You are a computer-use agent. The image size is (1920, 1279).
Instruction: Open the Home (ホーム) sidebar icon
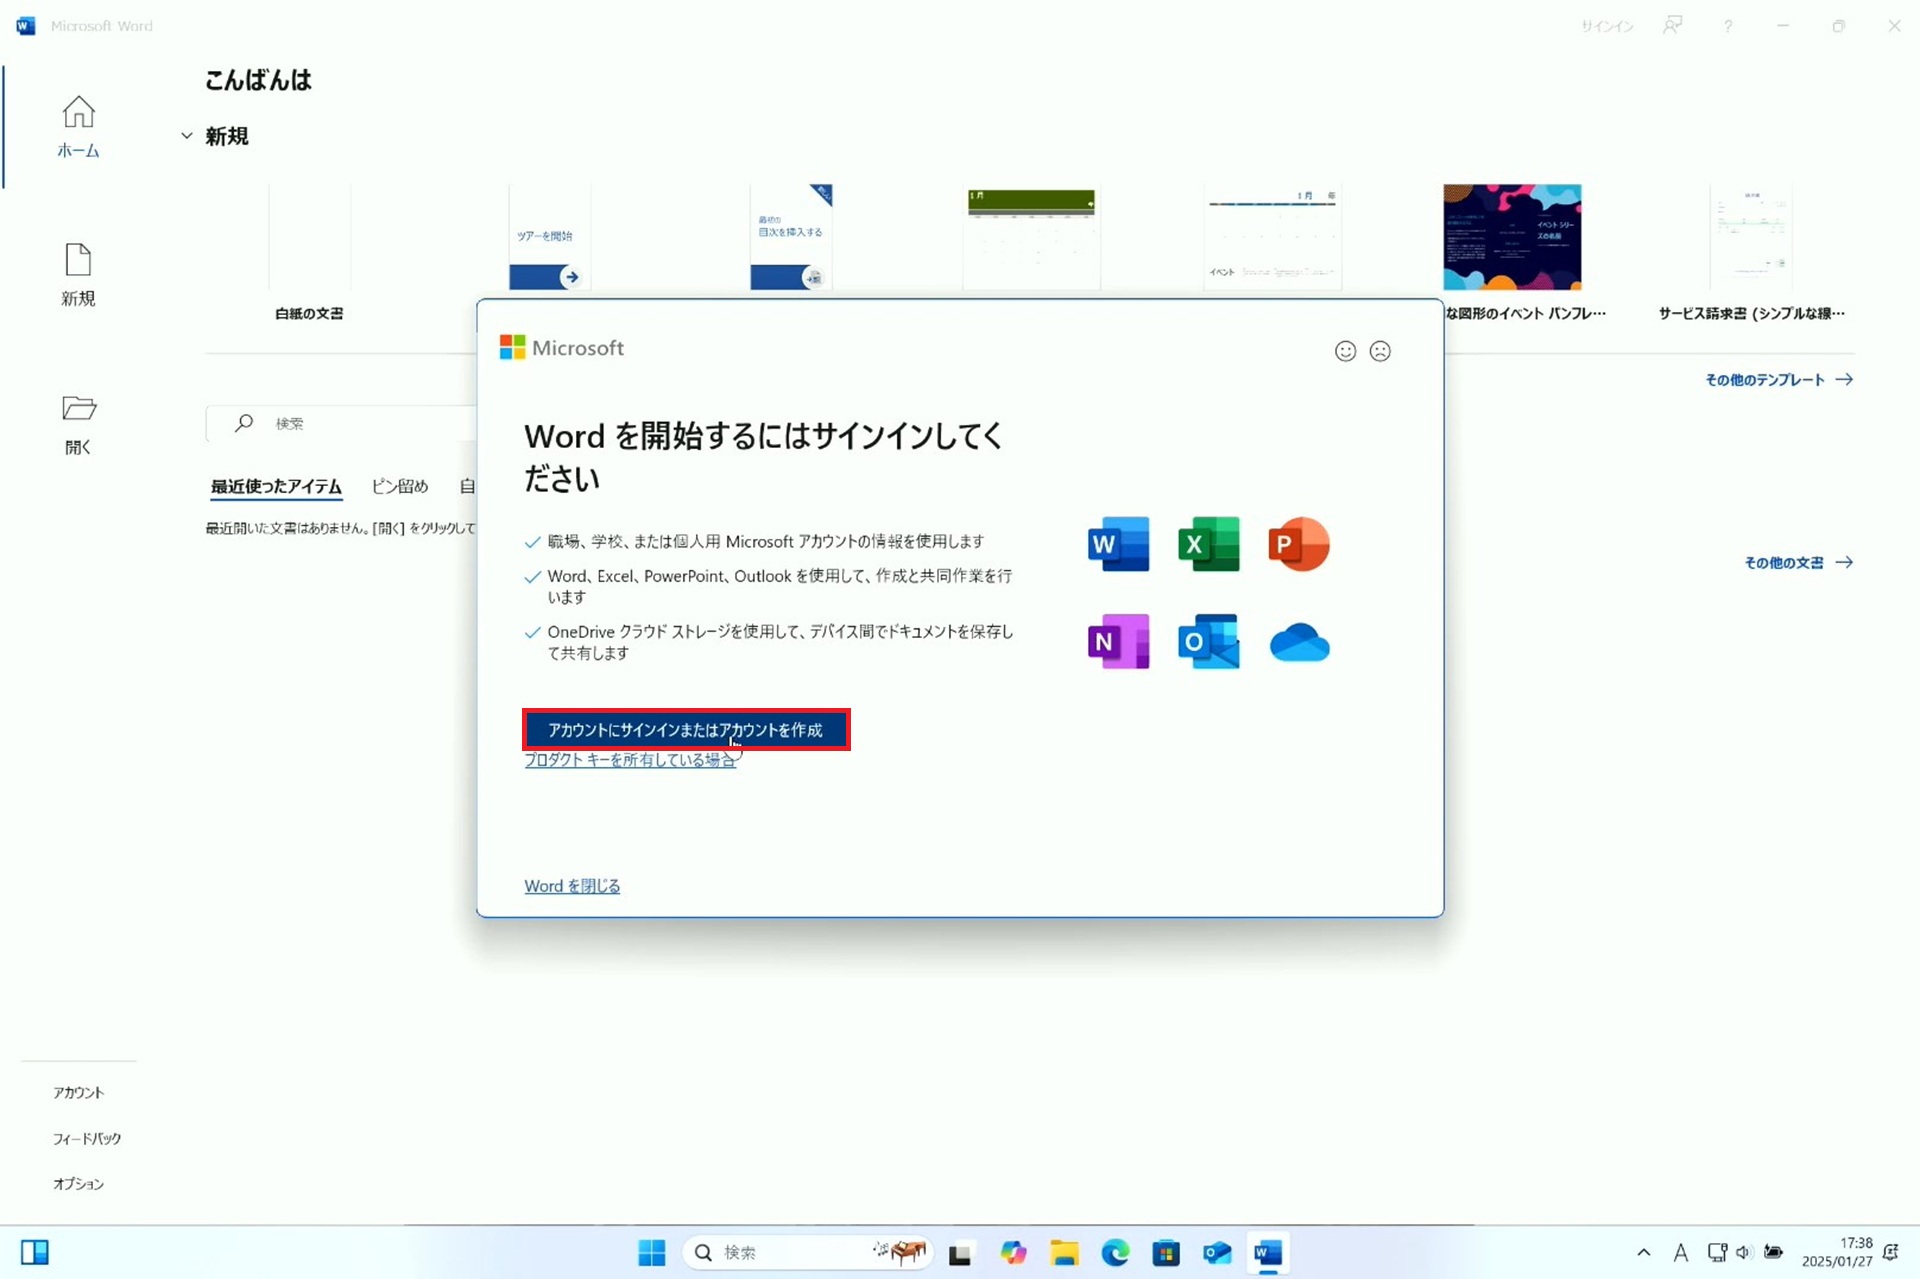78,126
